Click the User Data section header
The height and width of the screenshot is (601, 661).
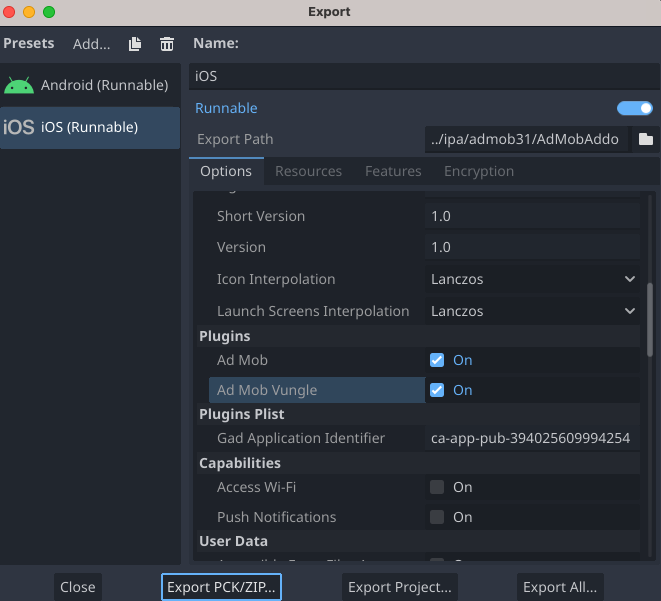click(418, 541)
